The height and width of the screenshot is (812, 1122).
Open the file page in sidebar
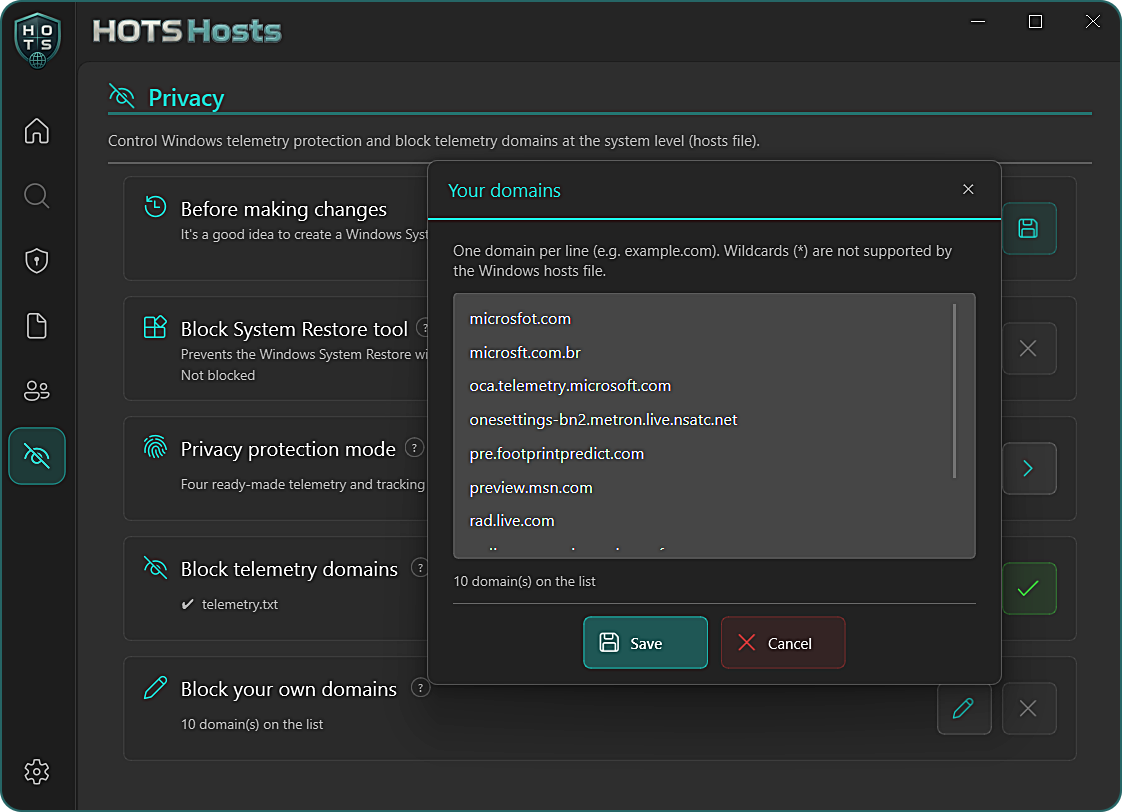coord(36,326)
